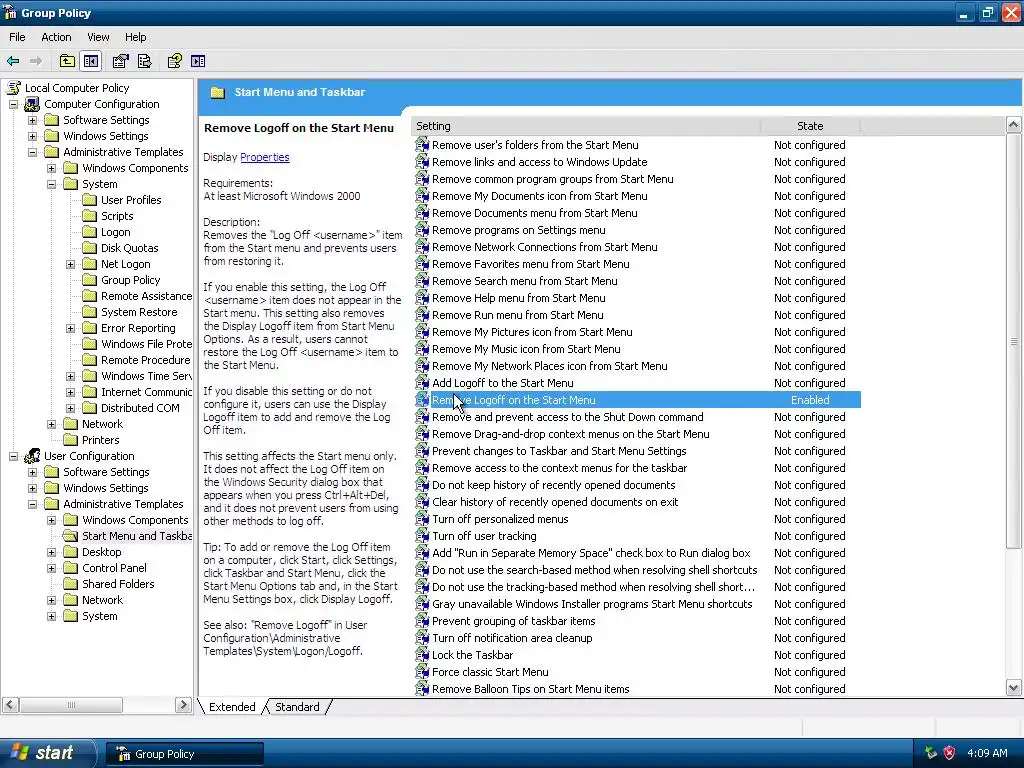The width and height of the screenshot is (1024, 768).
Task: Click the State column header
Action: pos(810,126)
